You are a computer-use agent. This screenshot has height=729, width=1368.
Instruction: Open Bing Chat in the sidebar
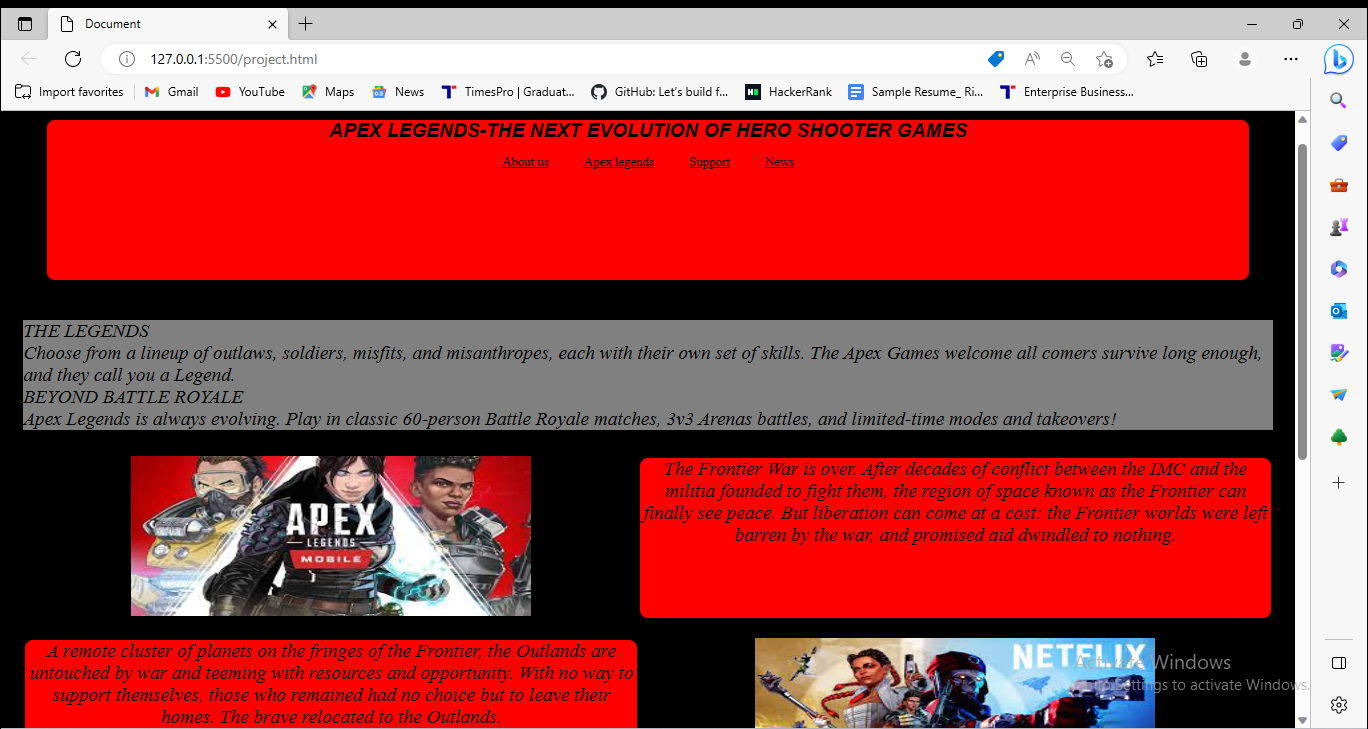pos(1338,59)
